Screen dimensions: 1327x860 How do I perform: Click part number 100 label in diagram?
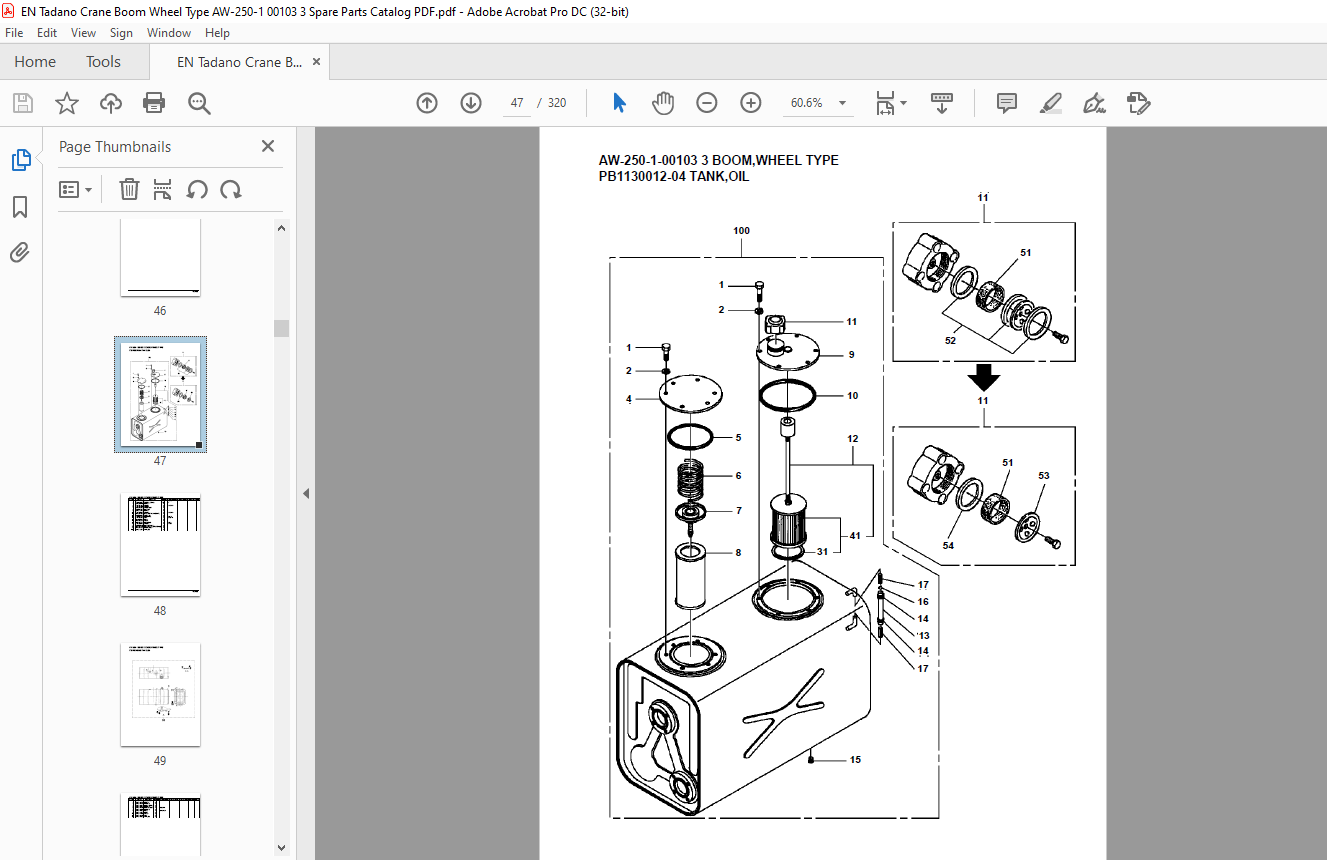[741, 231]
